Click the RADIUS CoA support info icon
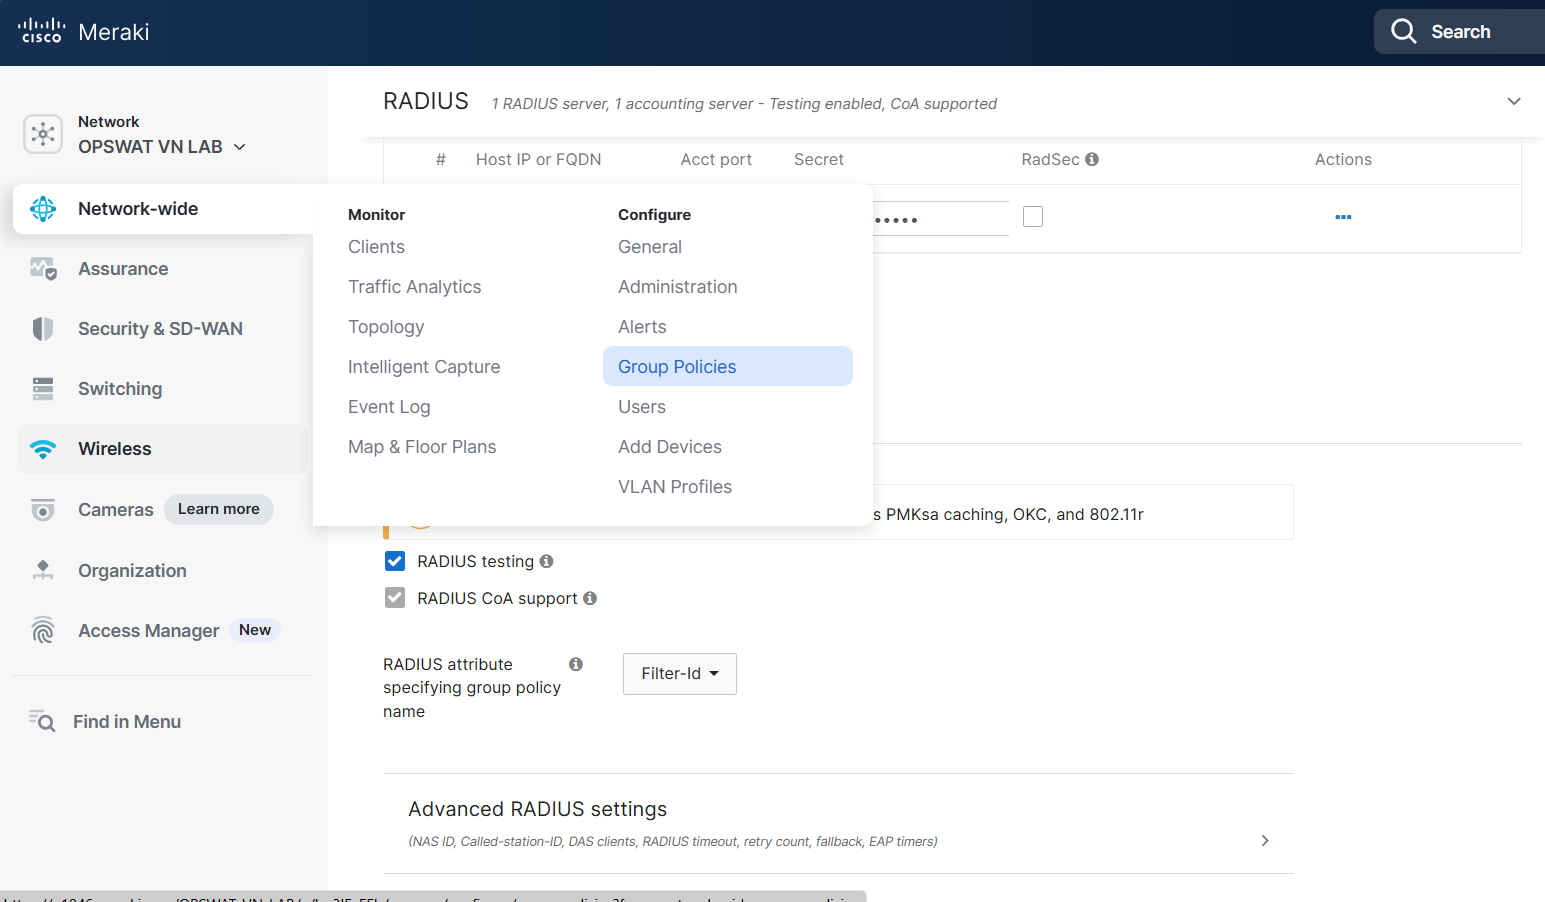This screenshot has height=902, width=1545. click(590, 598)
